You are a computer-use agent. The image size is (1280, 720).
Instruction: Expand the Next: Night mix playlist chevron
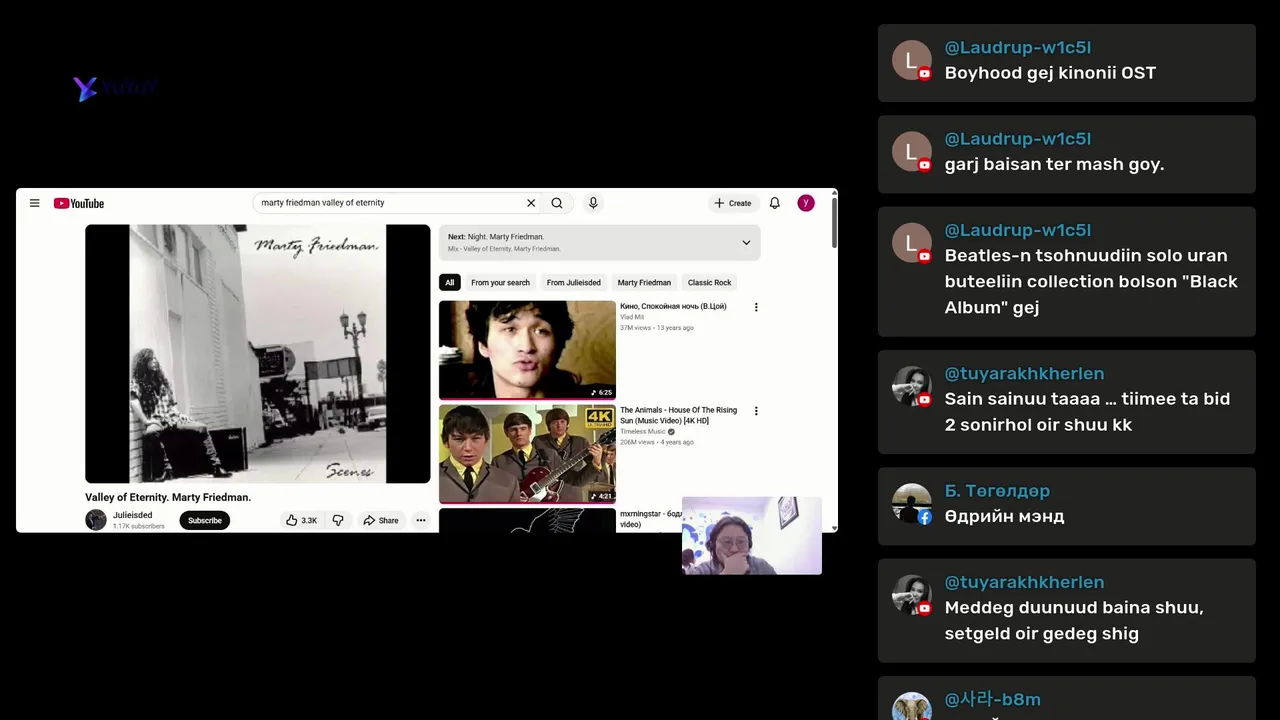click(746, 243)
